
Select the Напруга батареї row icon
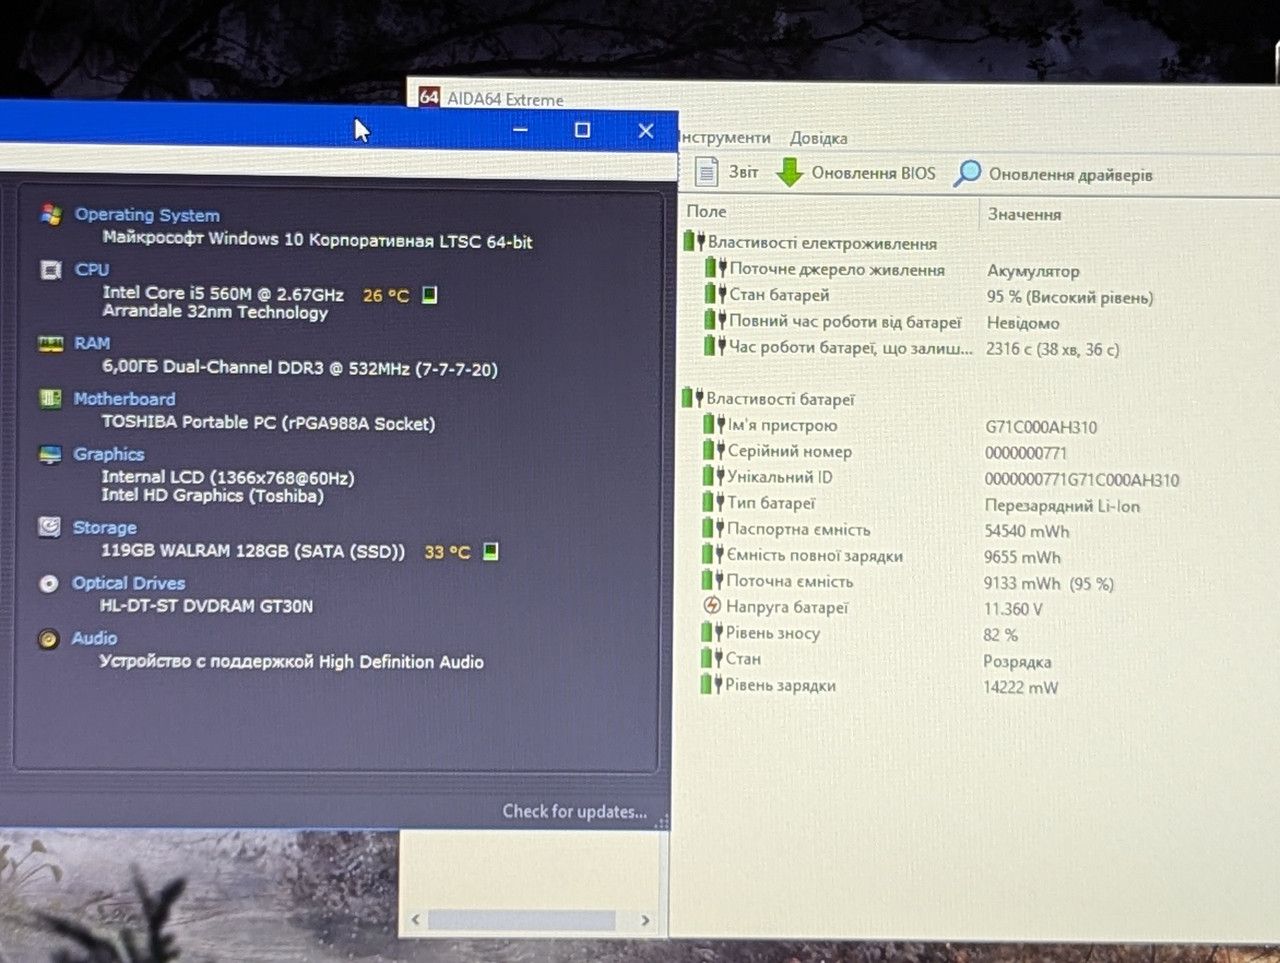pos(712,606)
